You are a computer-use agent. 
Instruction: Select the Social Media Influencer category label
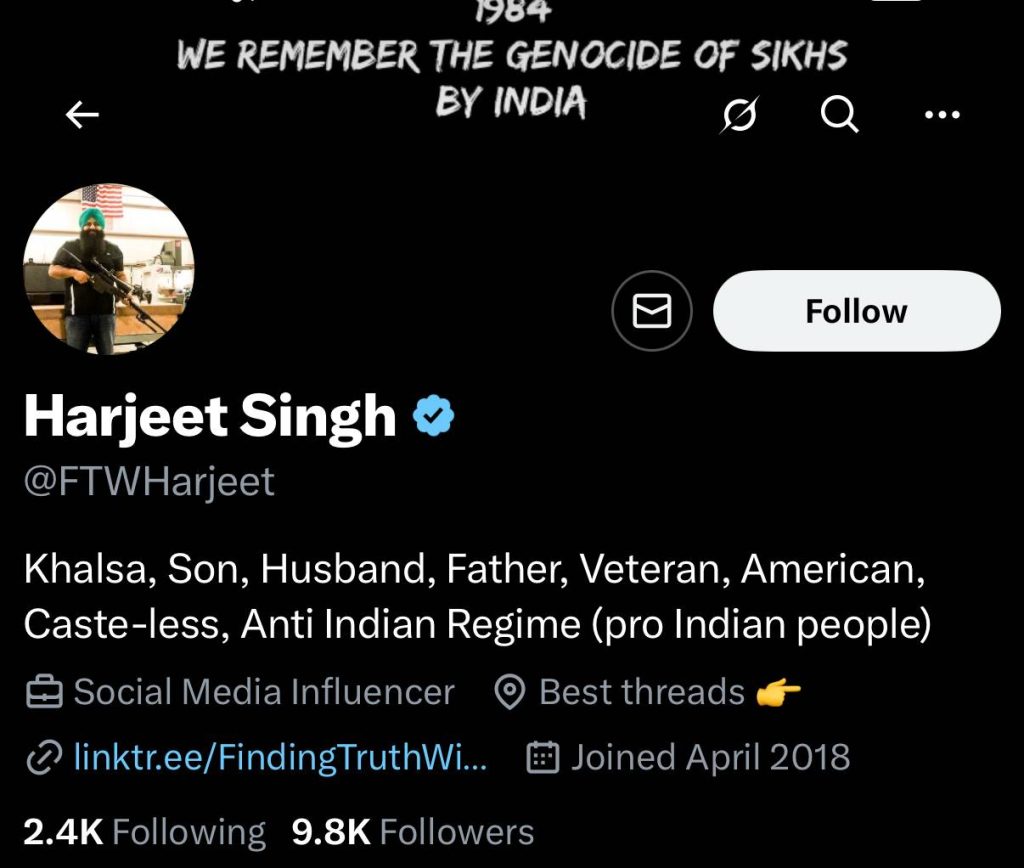pyautogui.click(x=264, y=692)
